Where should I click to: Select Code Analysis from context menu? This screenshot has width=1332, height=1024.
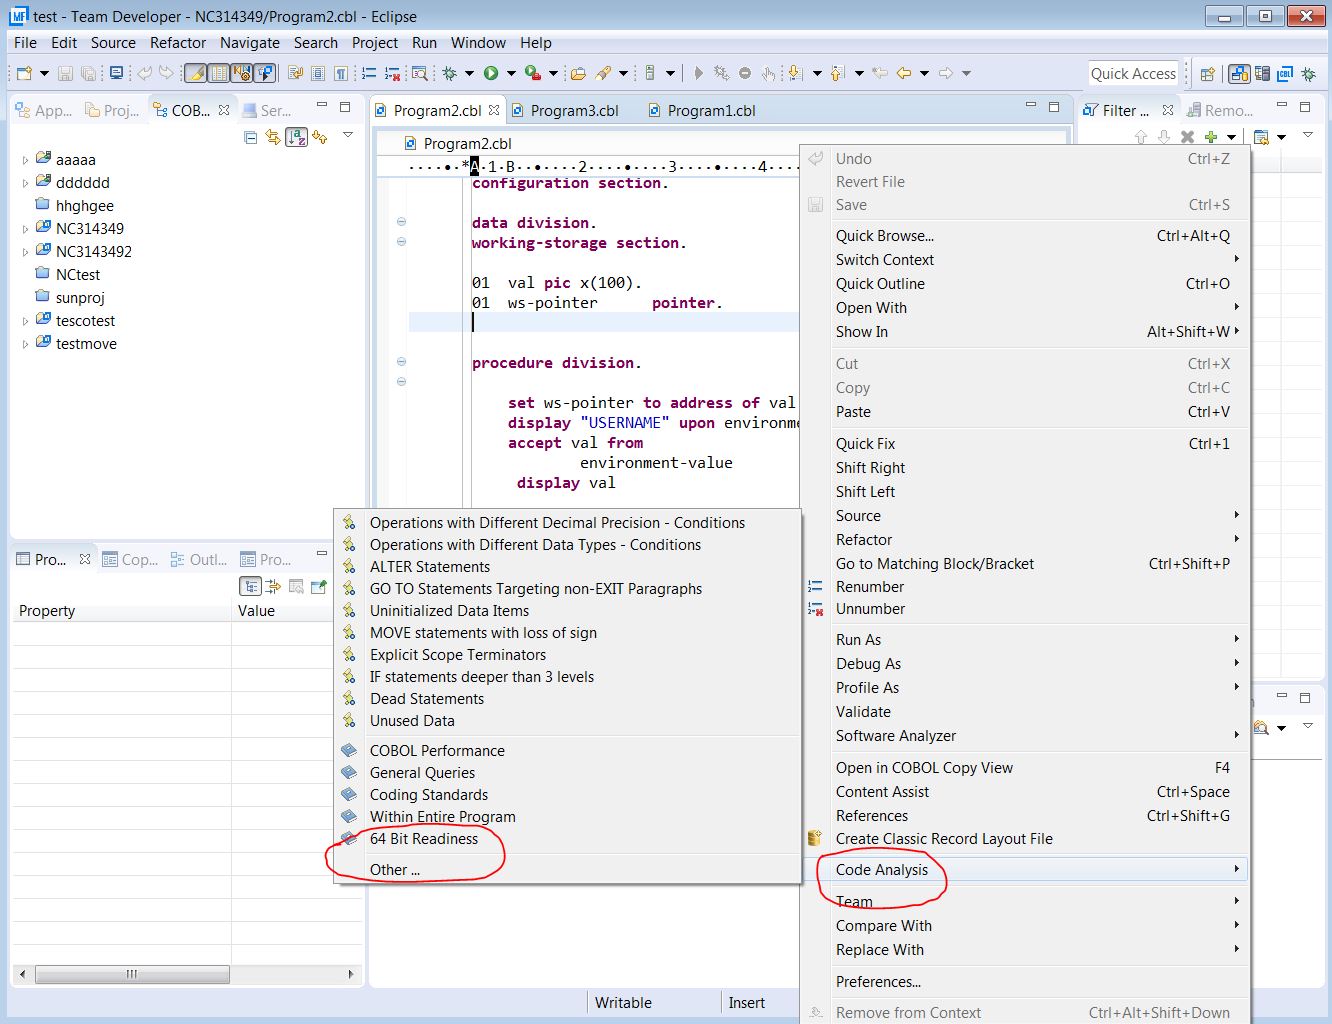click(x=881, y=870)
